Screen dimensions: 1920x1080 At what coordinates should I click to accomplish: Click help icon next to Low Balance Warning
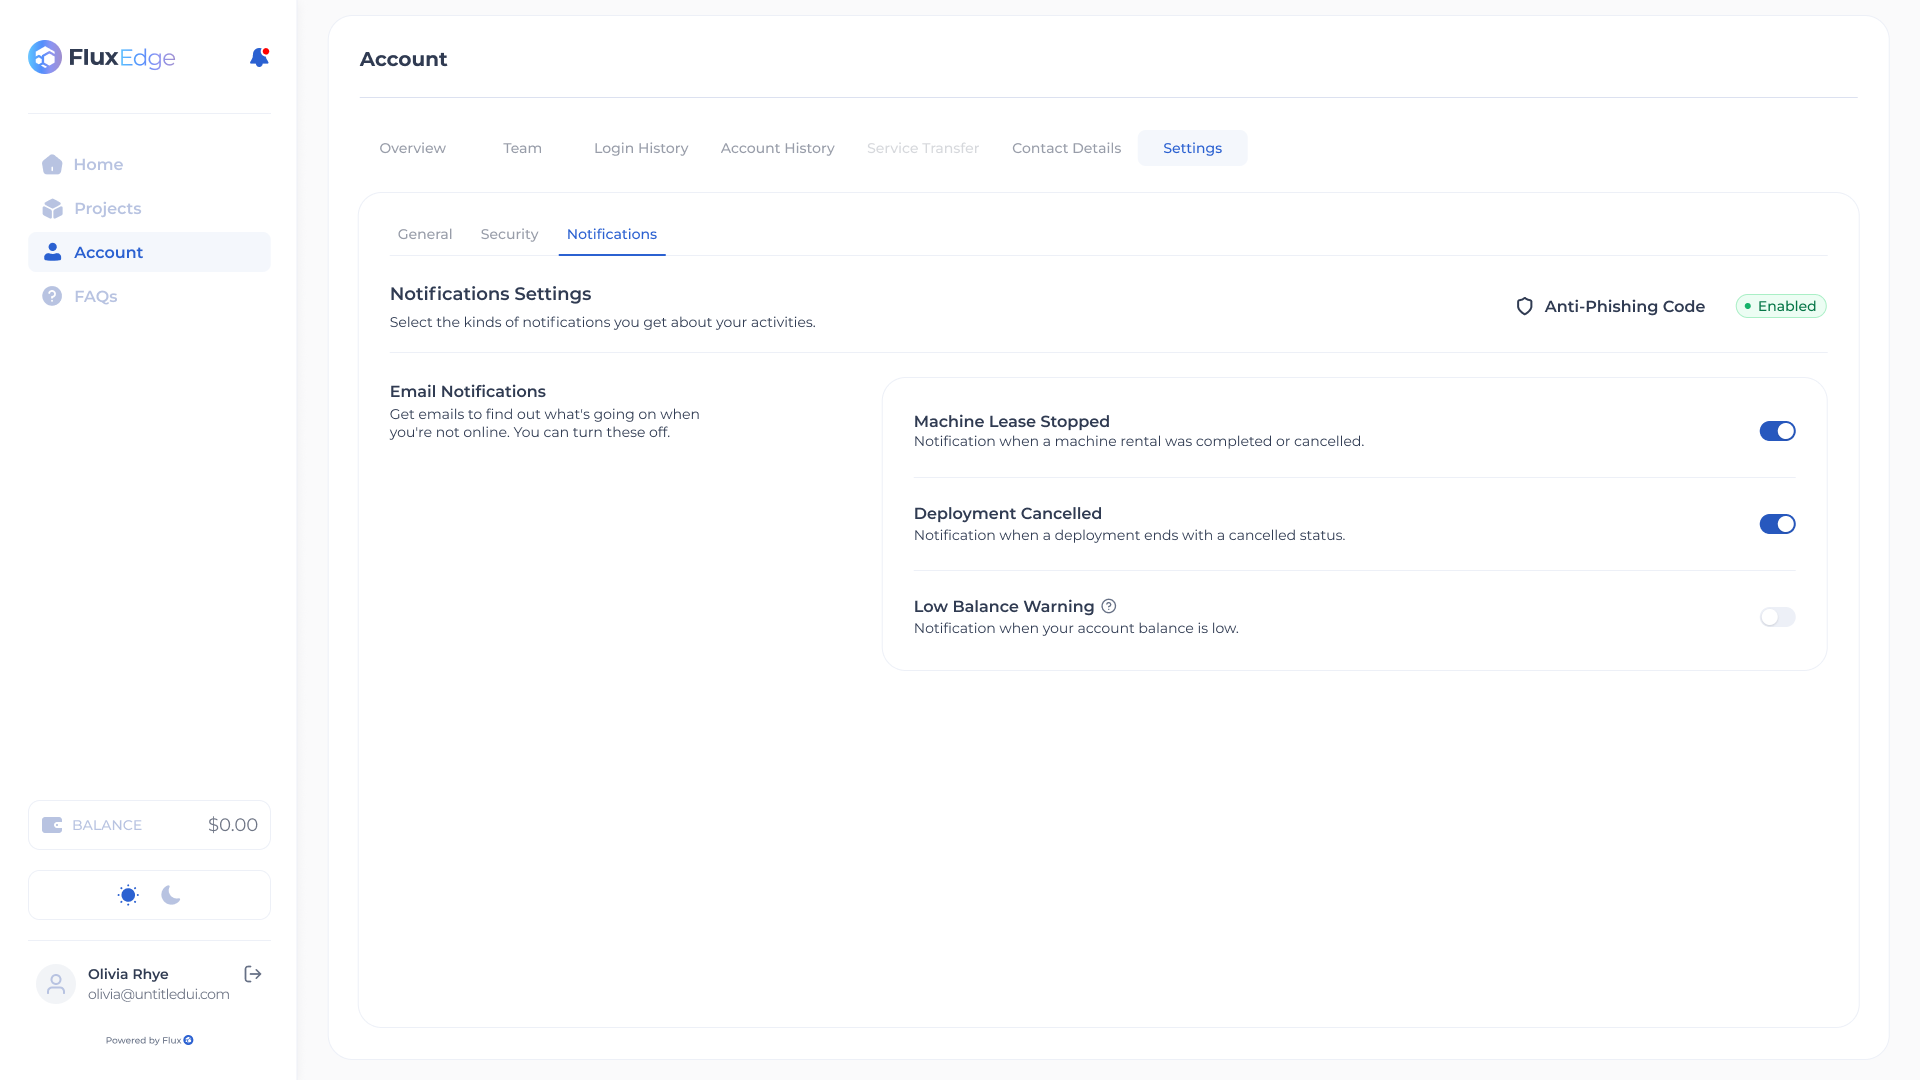point(1109,606)
